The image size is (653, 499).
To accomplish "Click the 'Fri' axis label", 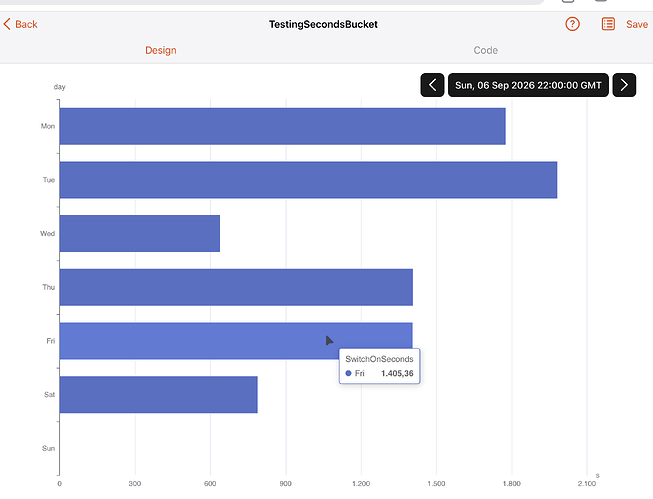I will [51, 341].
